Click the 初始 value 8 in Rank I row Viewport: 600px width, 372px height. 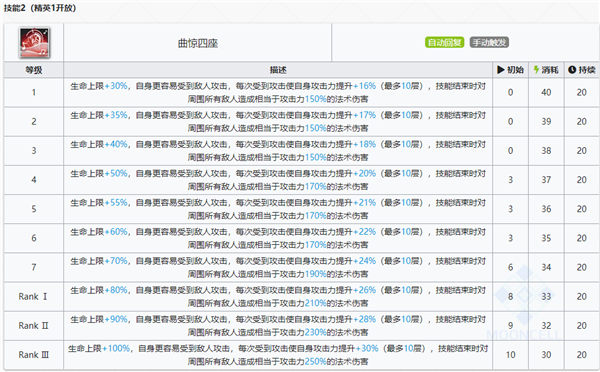click(510, 297)
